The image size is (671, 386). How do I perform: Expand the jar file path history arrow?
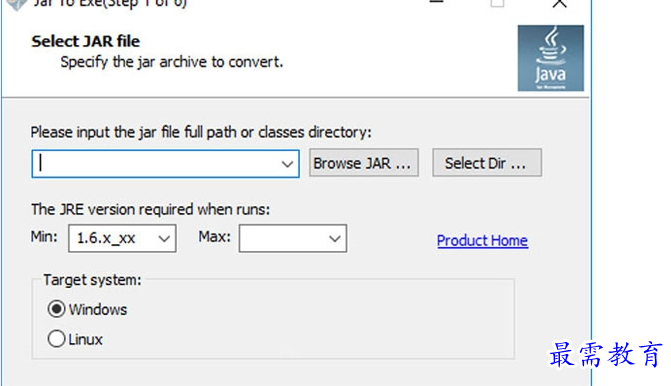coord(287,164)
